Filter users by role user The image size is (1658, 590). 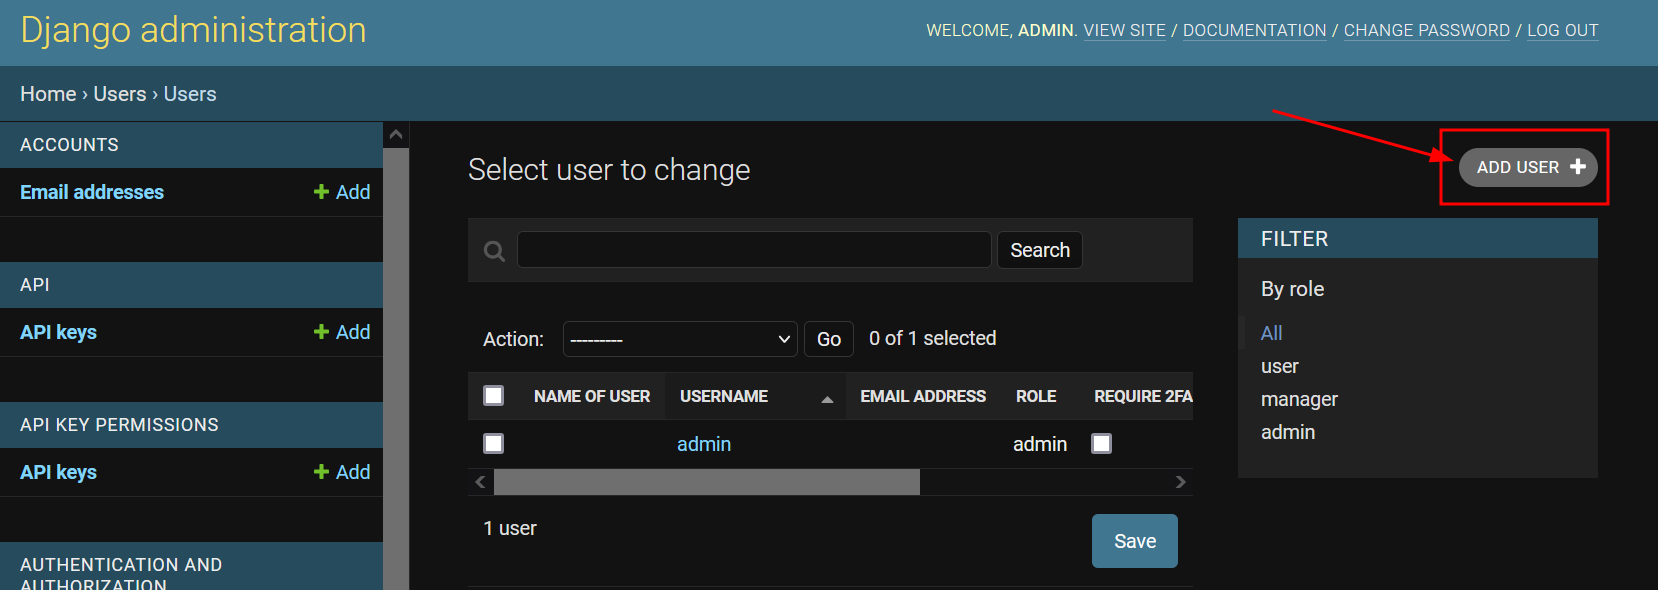click(x=1280, y=366)
